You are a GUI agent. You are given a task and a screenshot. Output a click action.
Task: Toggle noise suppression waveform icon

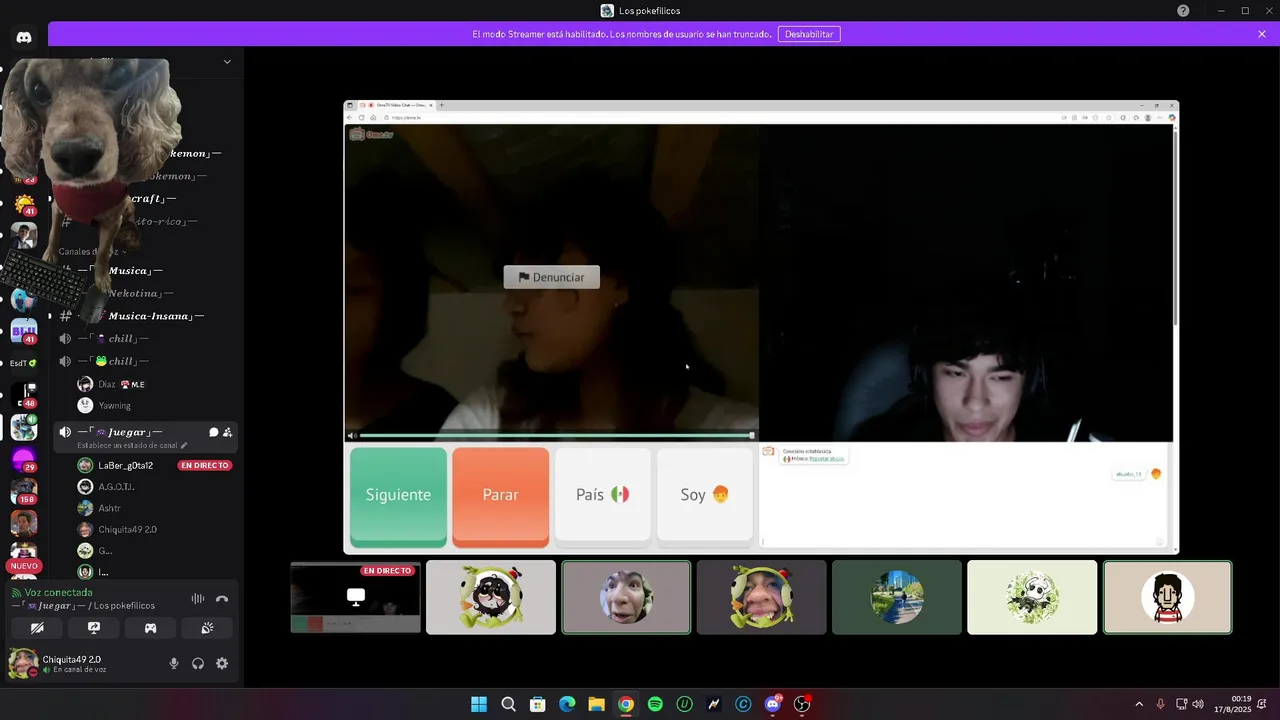tap(198, 599)
